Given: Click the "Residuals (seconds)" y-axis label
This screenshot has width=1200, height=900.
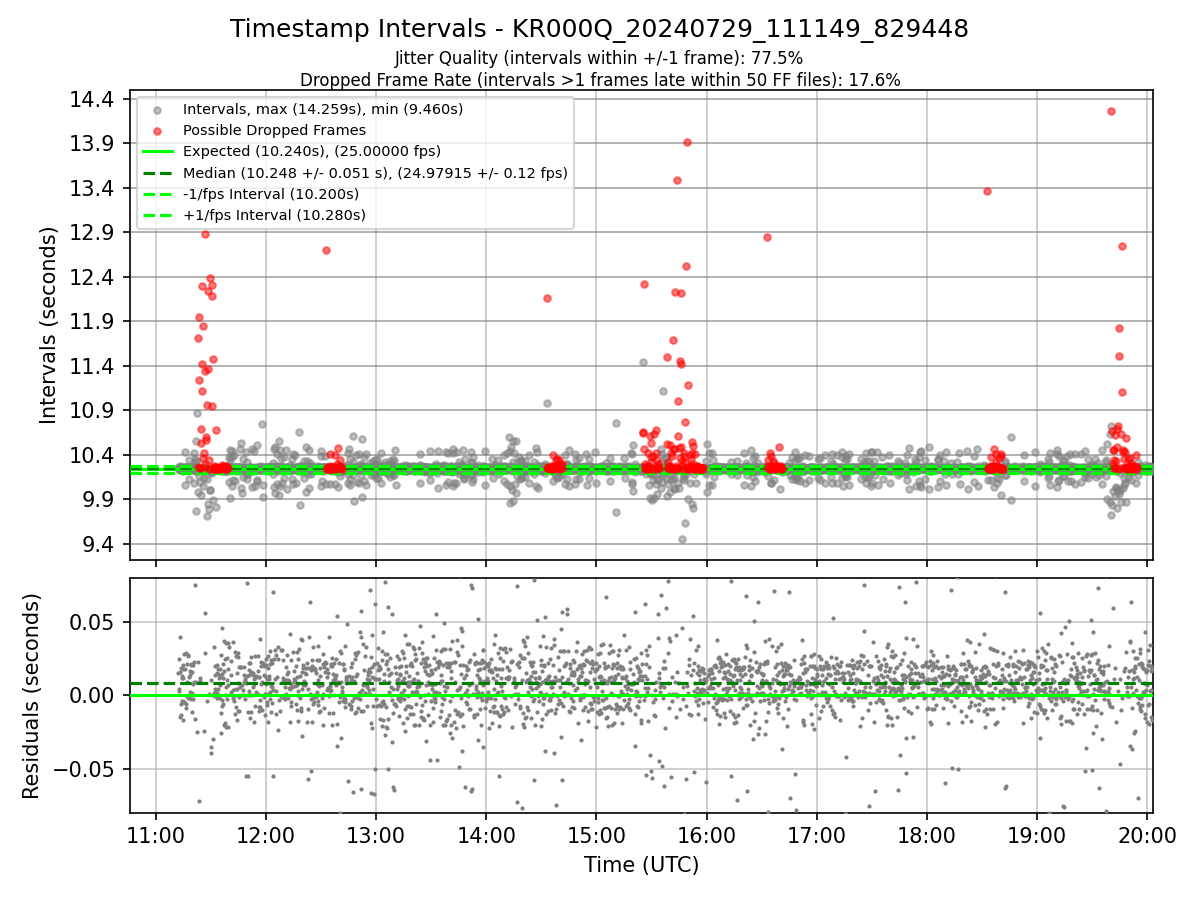Looking at the screenshot, I should pos(32,696).
